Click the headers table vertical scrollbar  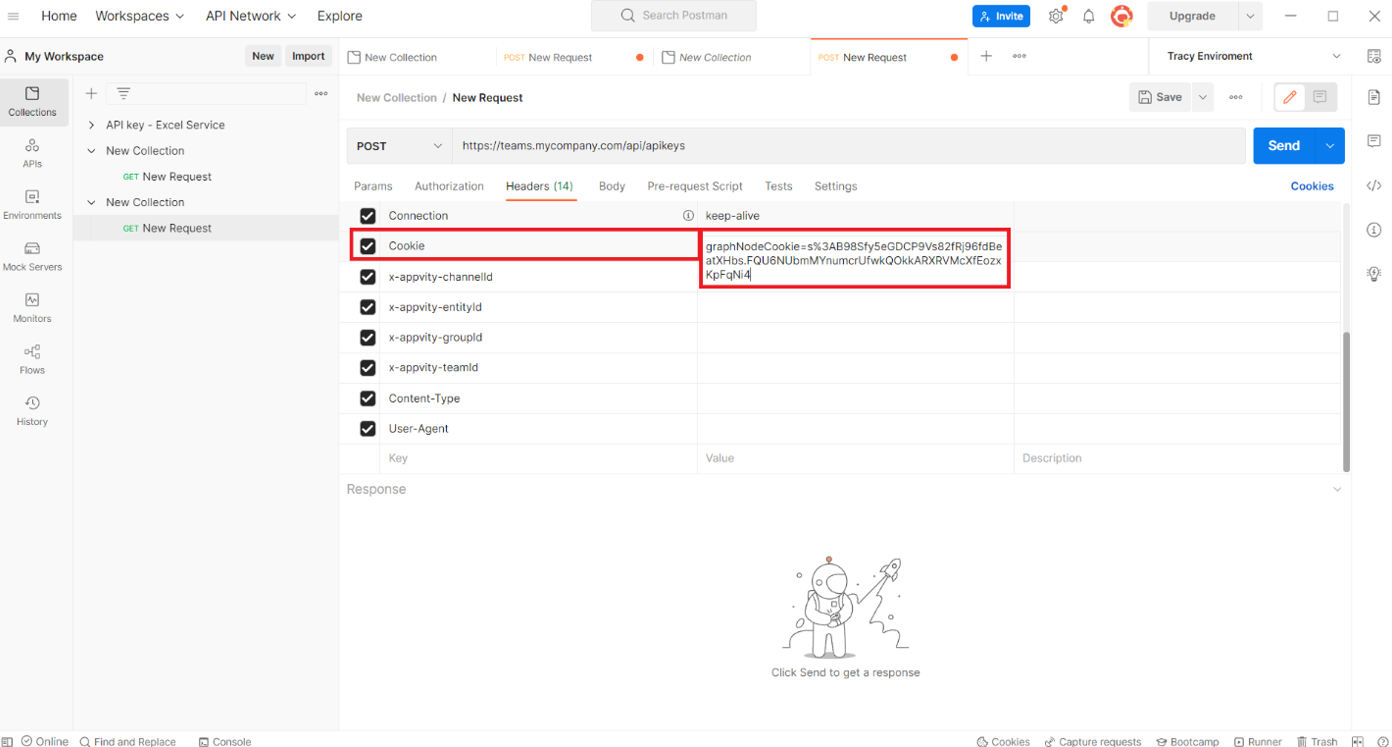click(x=1346, y=400)
